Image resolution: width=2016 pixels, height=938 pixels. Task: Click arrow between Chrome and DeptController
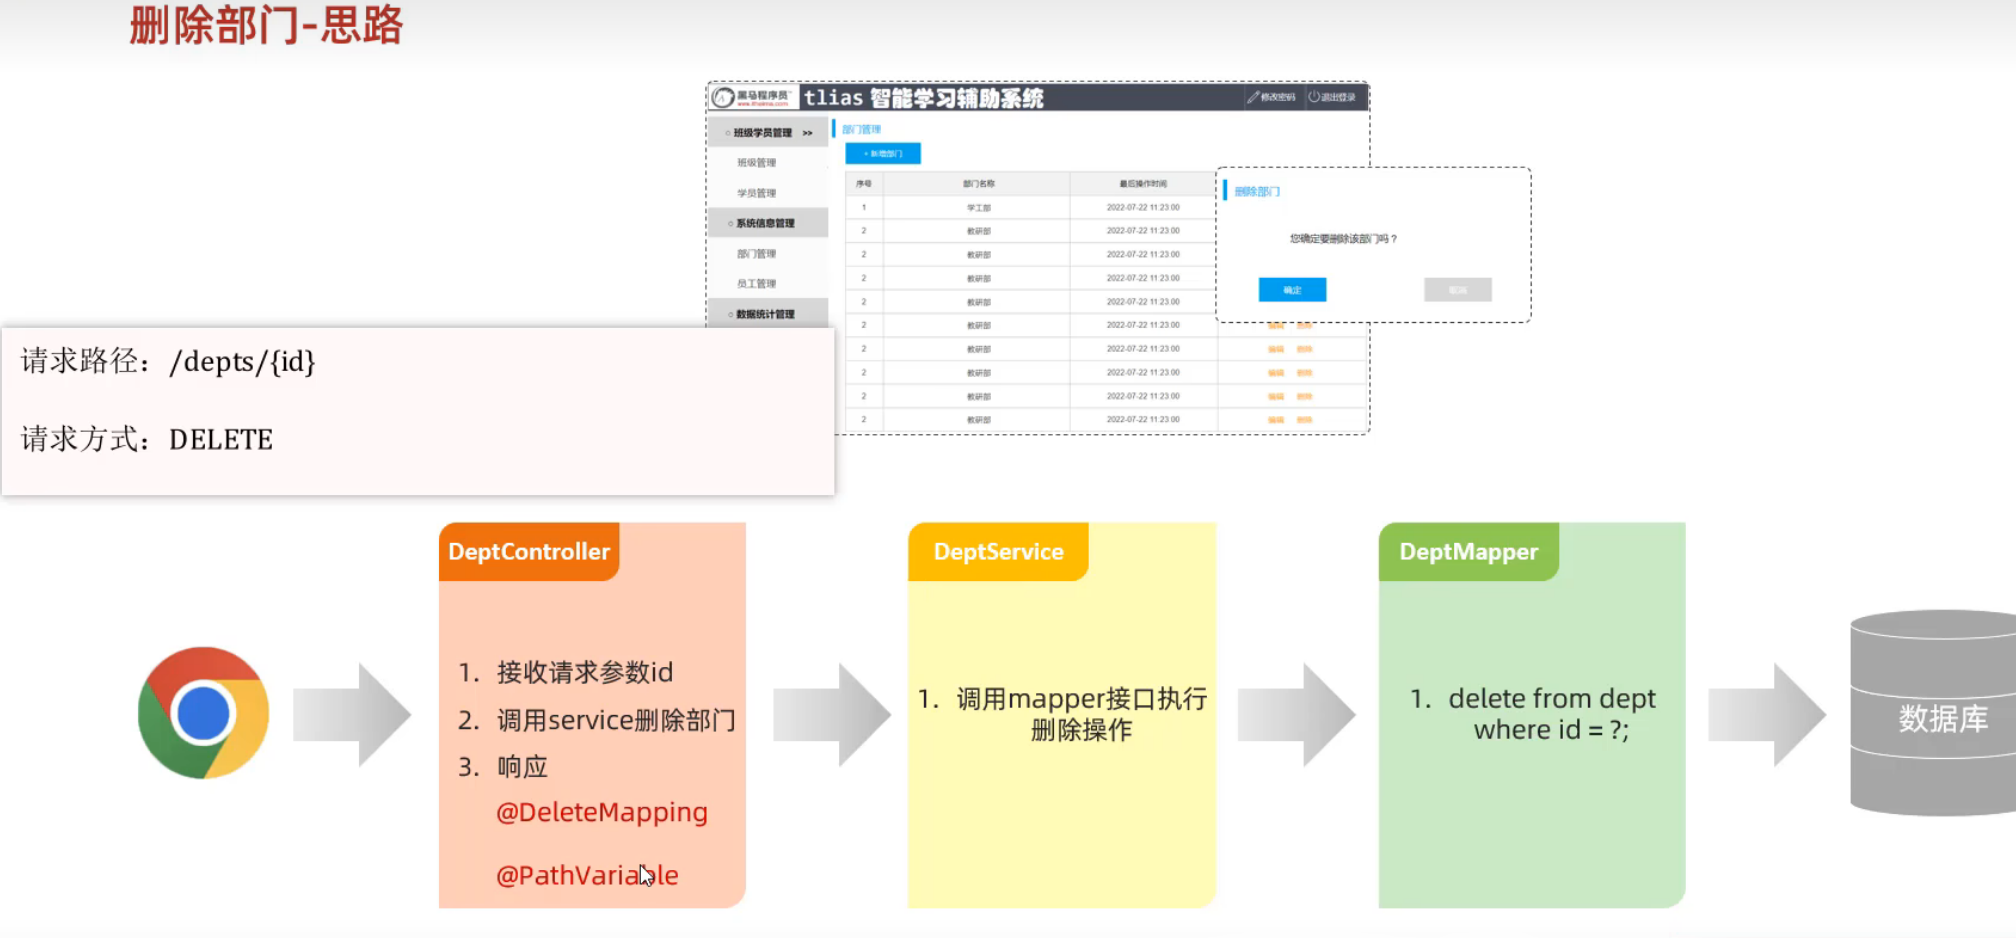click(x=352, y=714)
